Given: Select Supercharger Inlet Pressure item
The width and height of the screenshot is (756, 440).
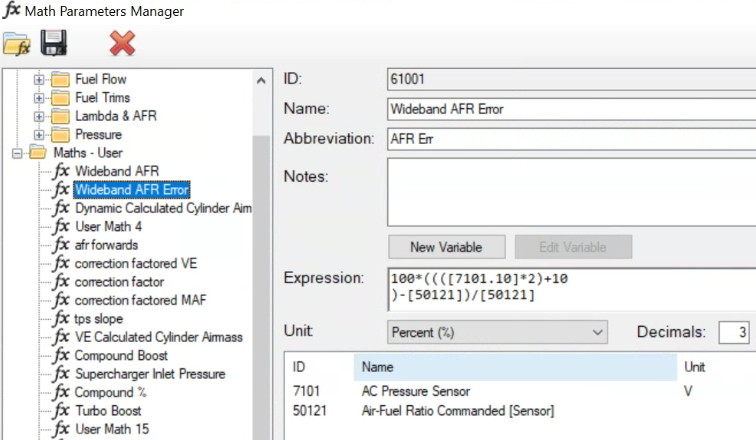Looking at the screenshot, I should (x=150, y=374).
